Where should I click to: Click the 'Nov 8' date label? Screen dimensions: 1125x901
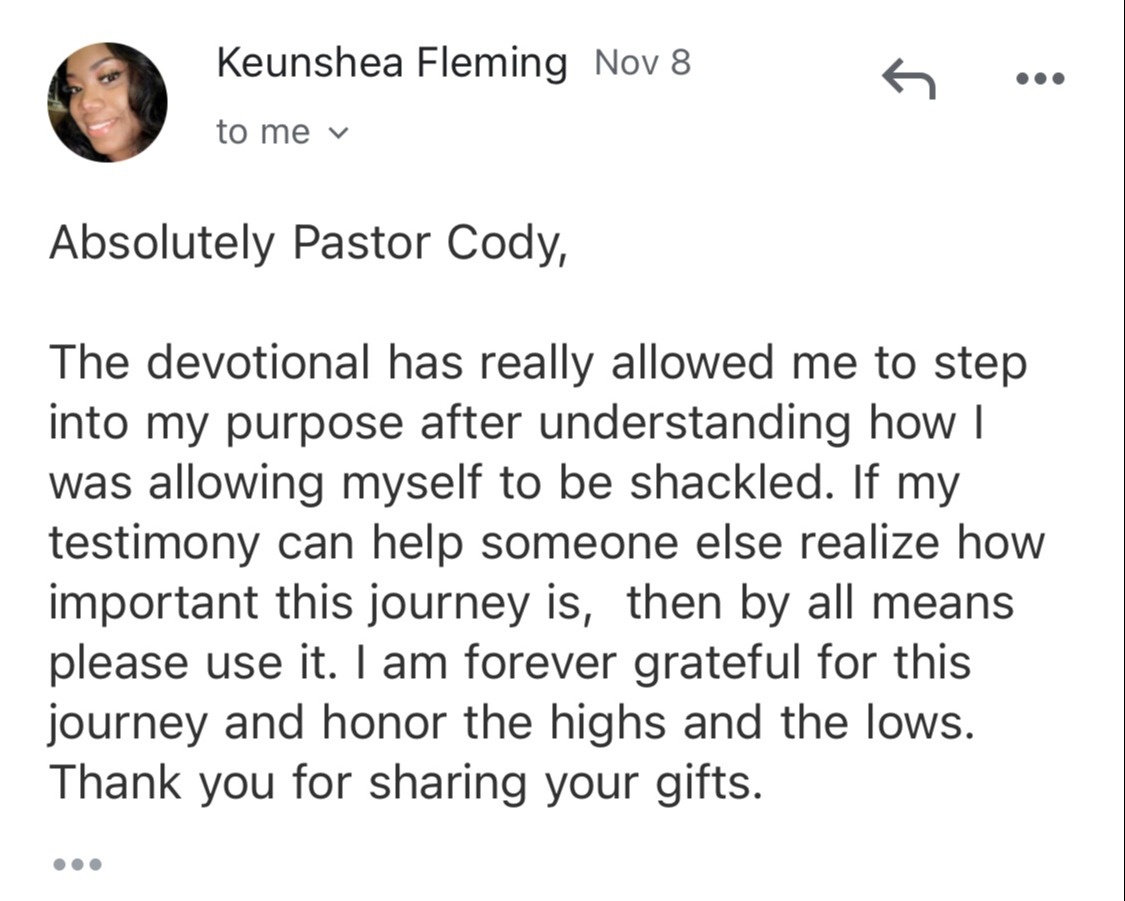click(x=642, y=64)
